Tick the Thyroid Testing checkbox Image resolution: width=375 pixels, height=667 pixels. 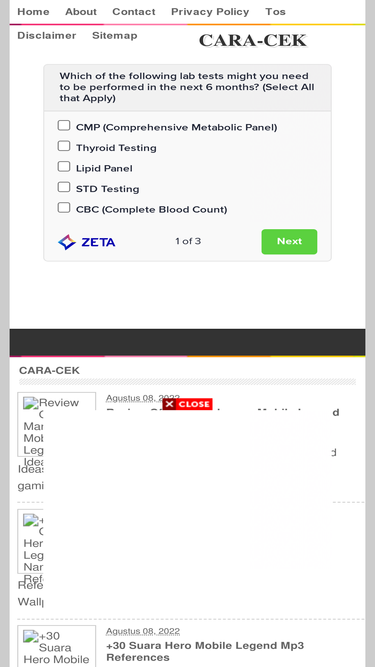tap(64, 146)
